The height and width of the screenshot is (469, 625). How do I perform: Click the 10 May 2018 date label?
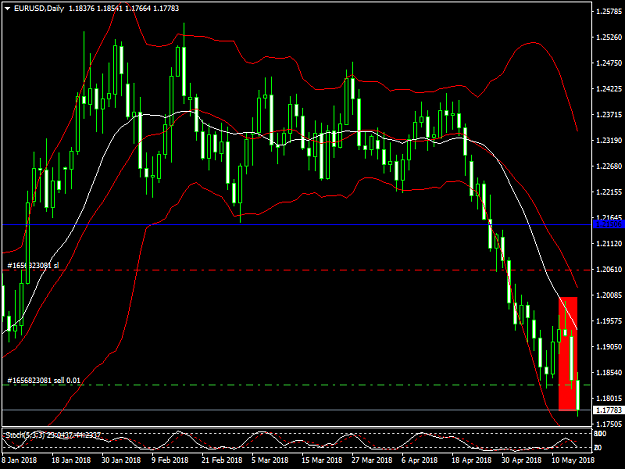[573, 460]
